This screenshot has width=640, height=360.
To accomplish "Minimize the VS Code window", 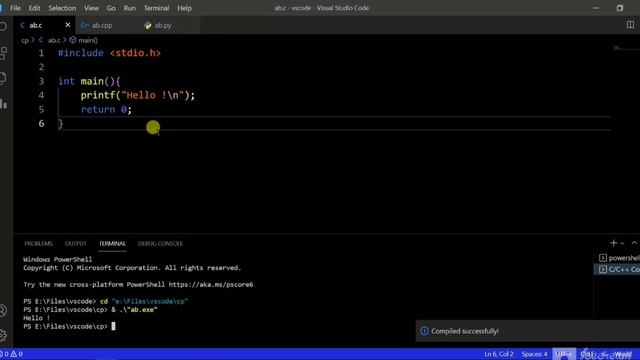I will point(596,8).
